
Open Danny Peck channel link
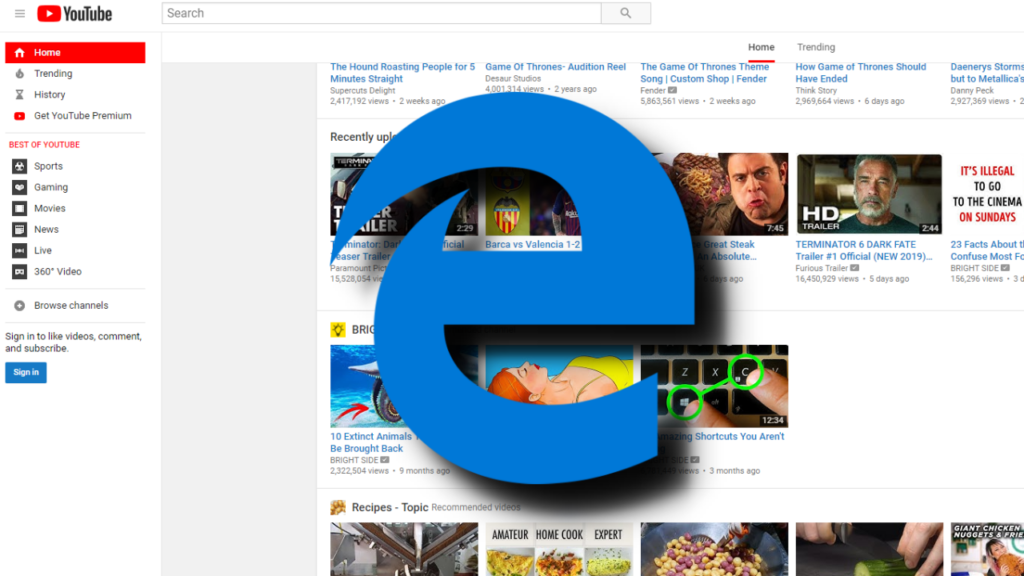click(972, 91)
